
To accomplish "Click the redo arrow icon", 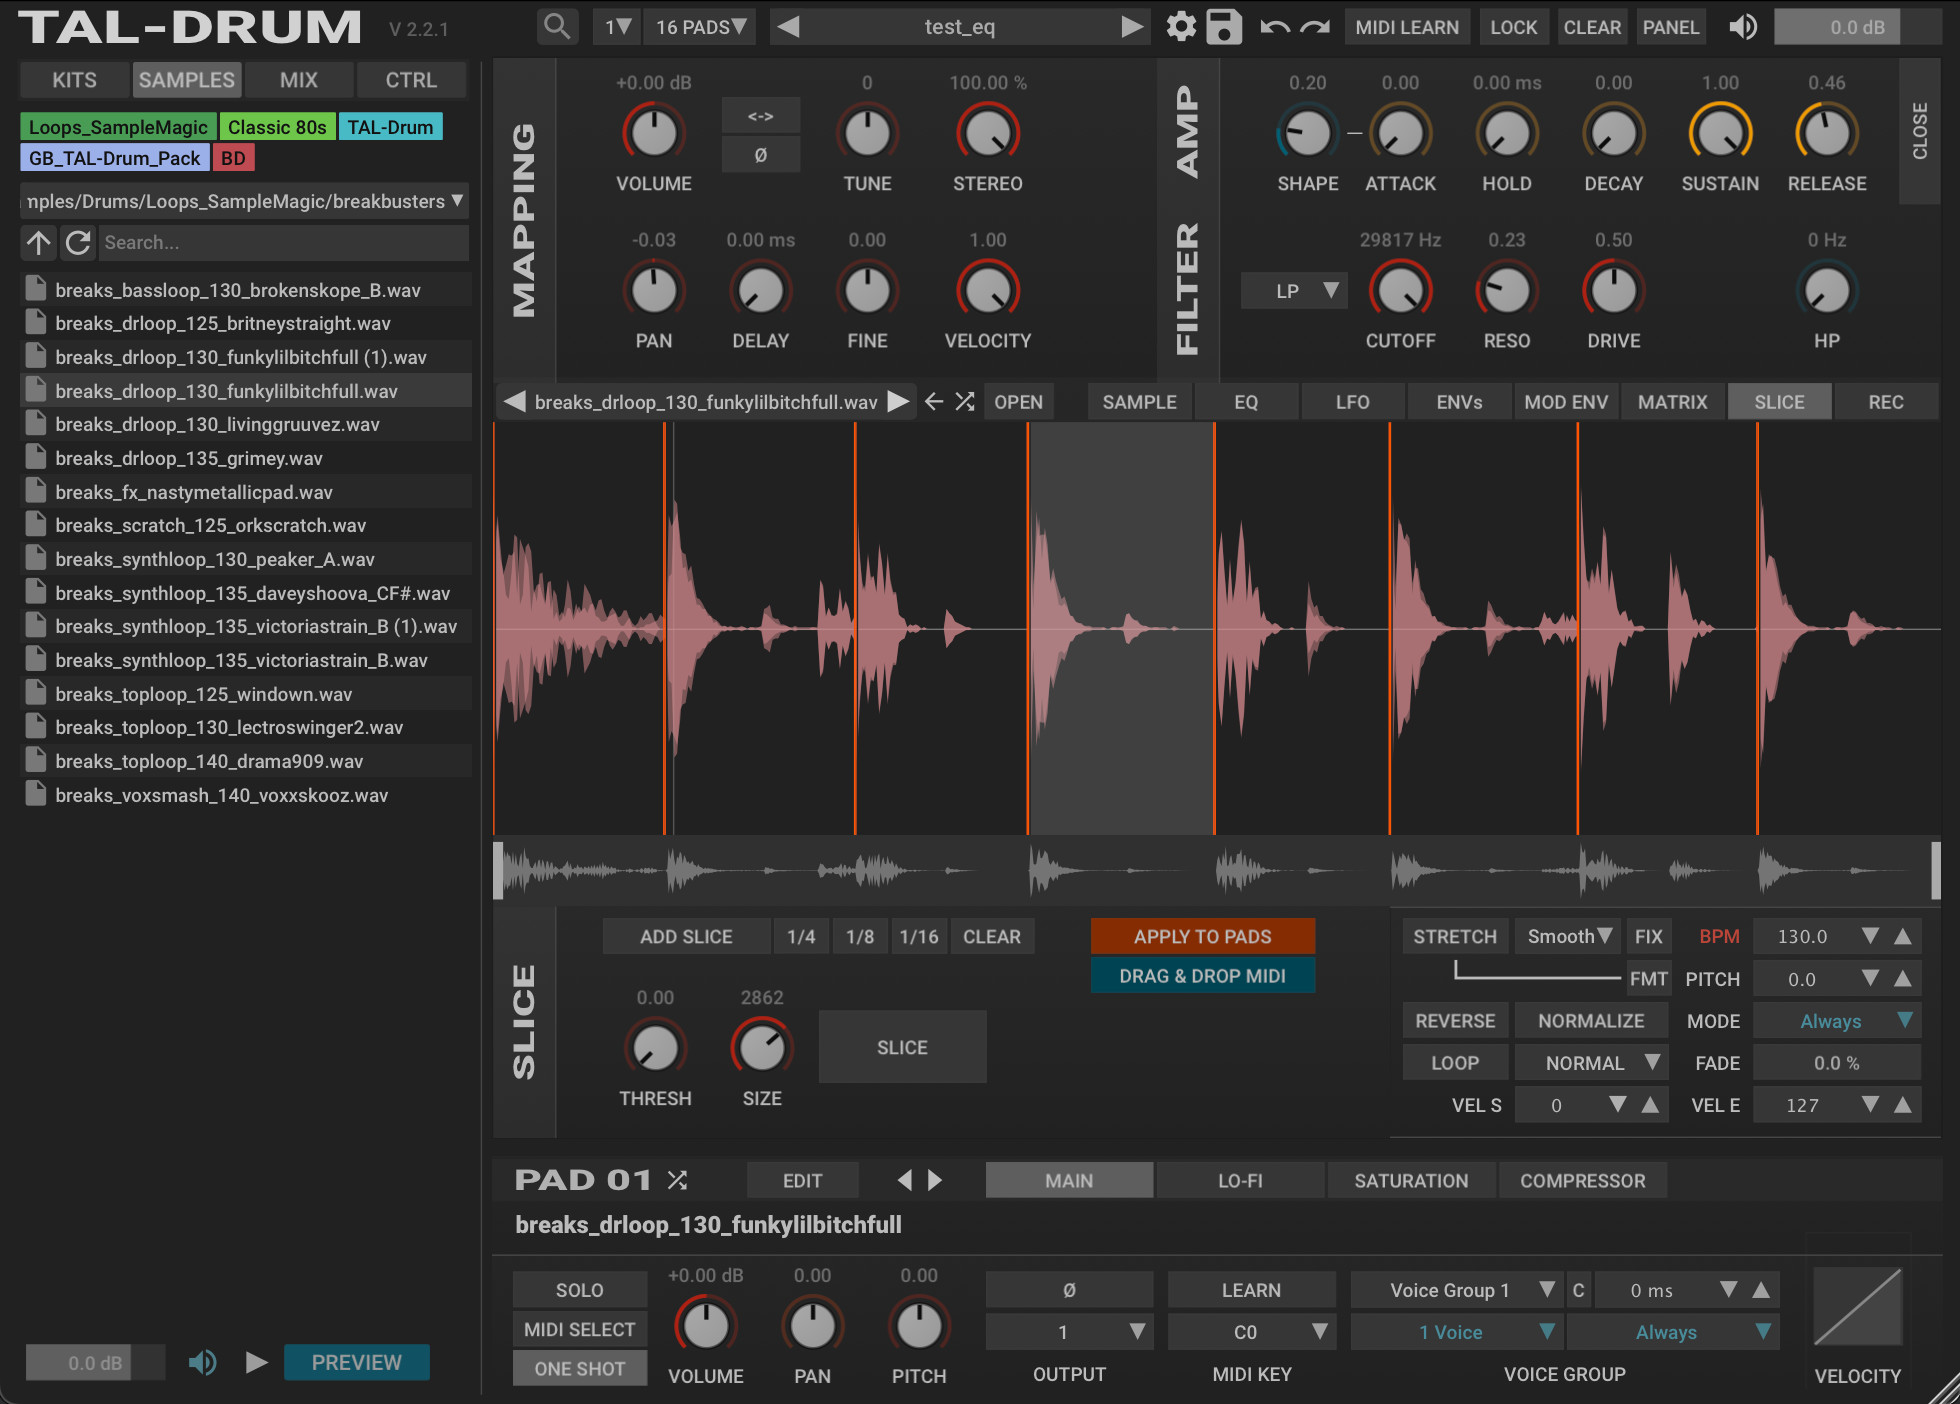I will coord(1315,27).
